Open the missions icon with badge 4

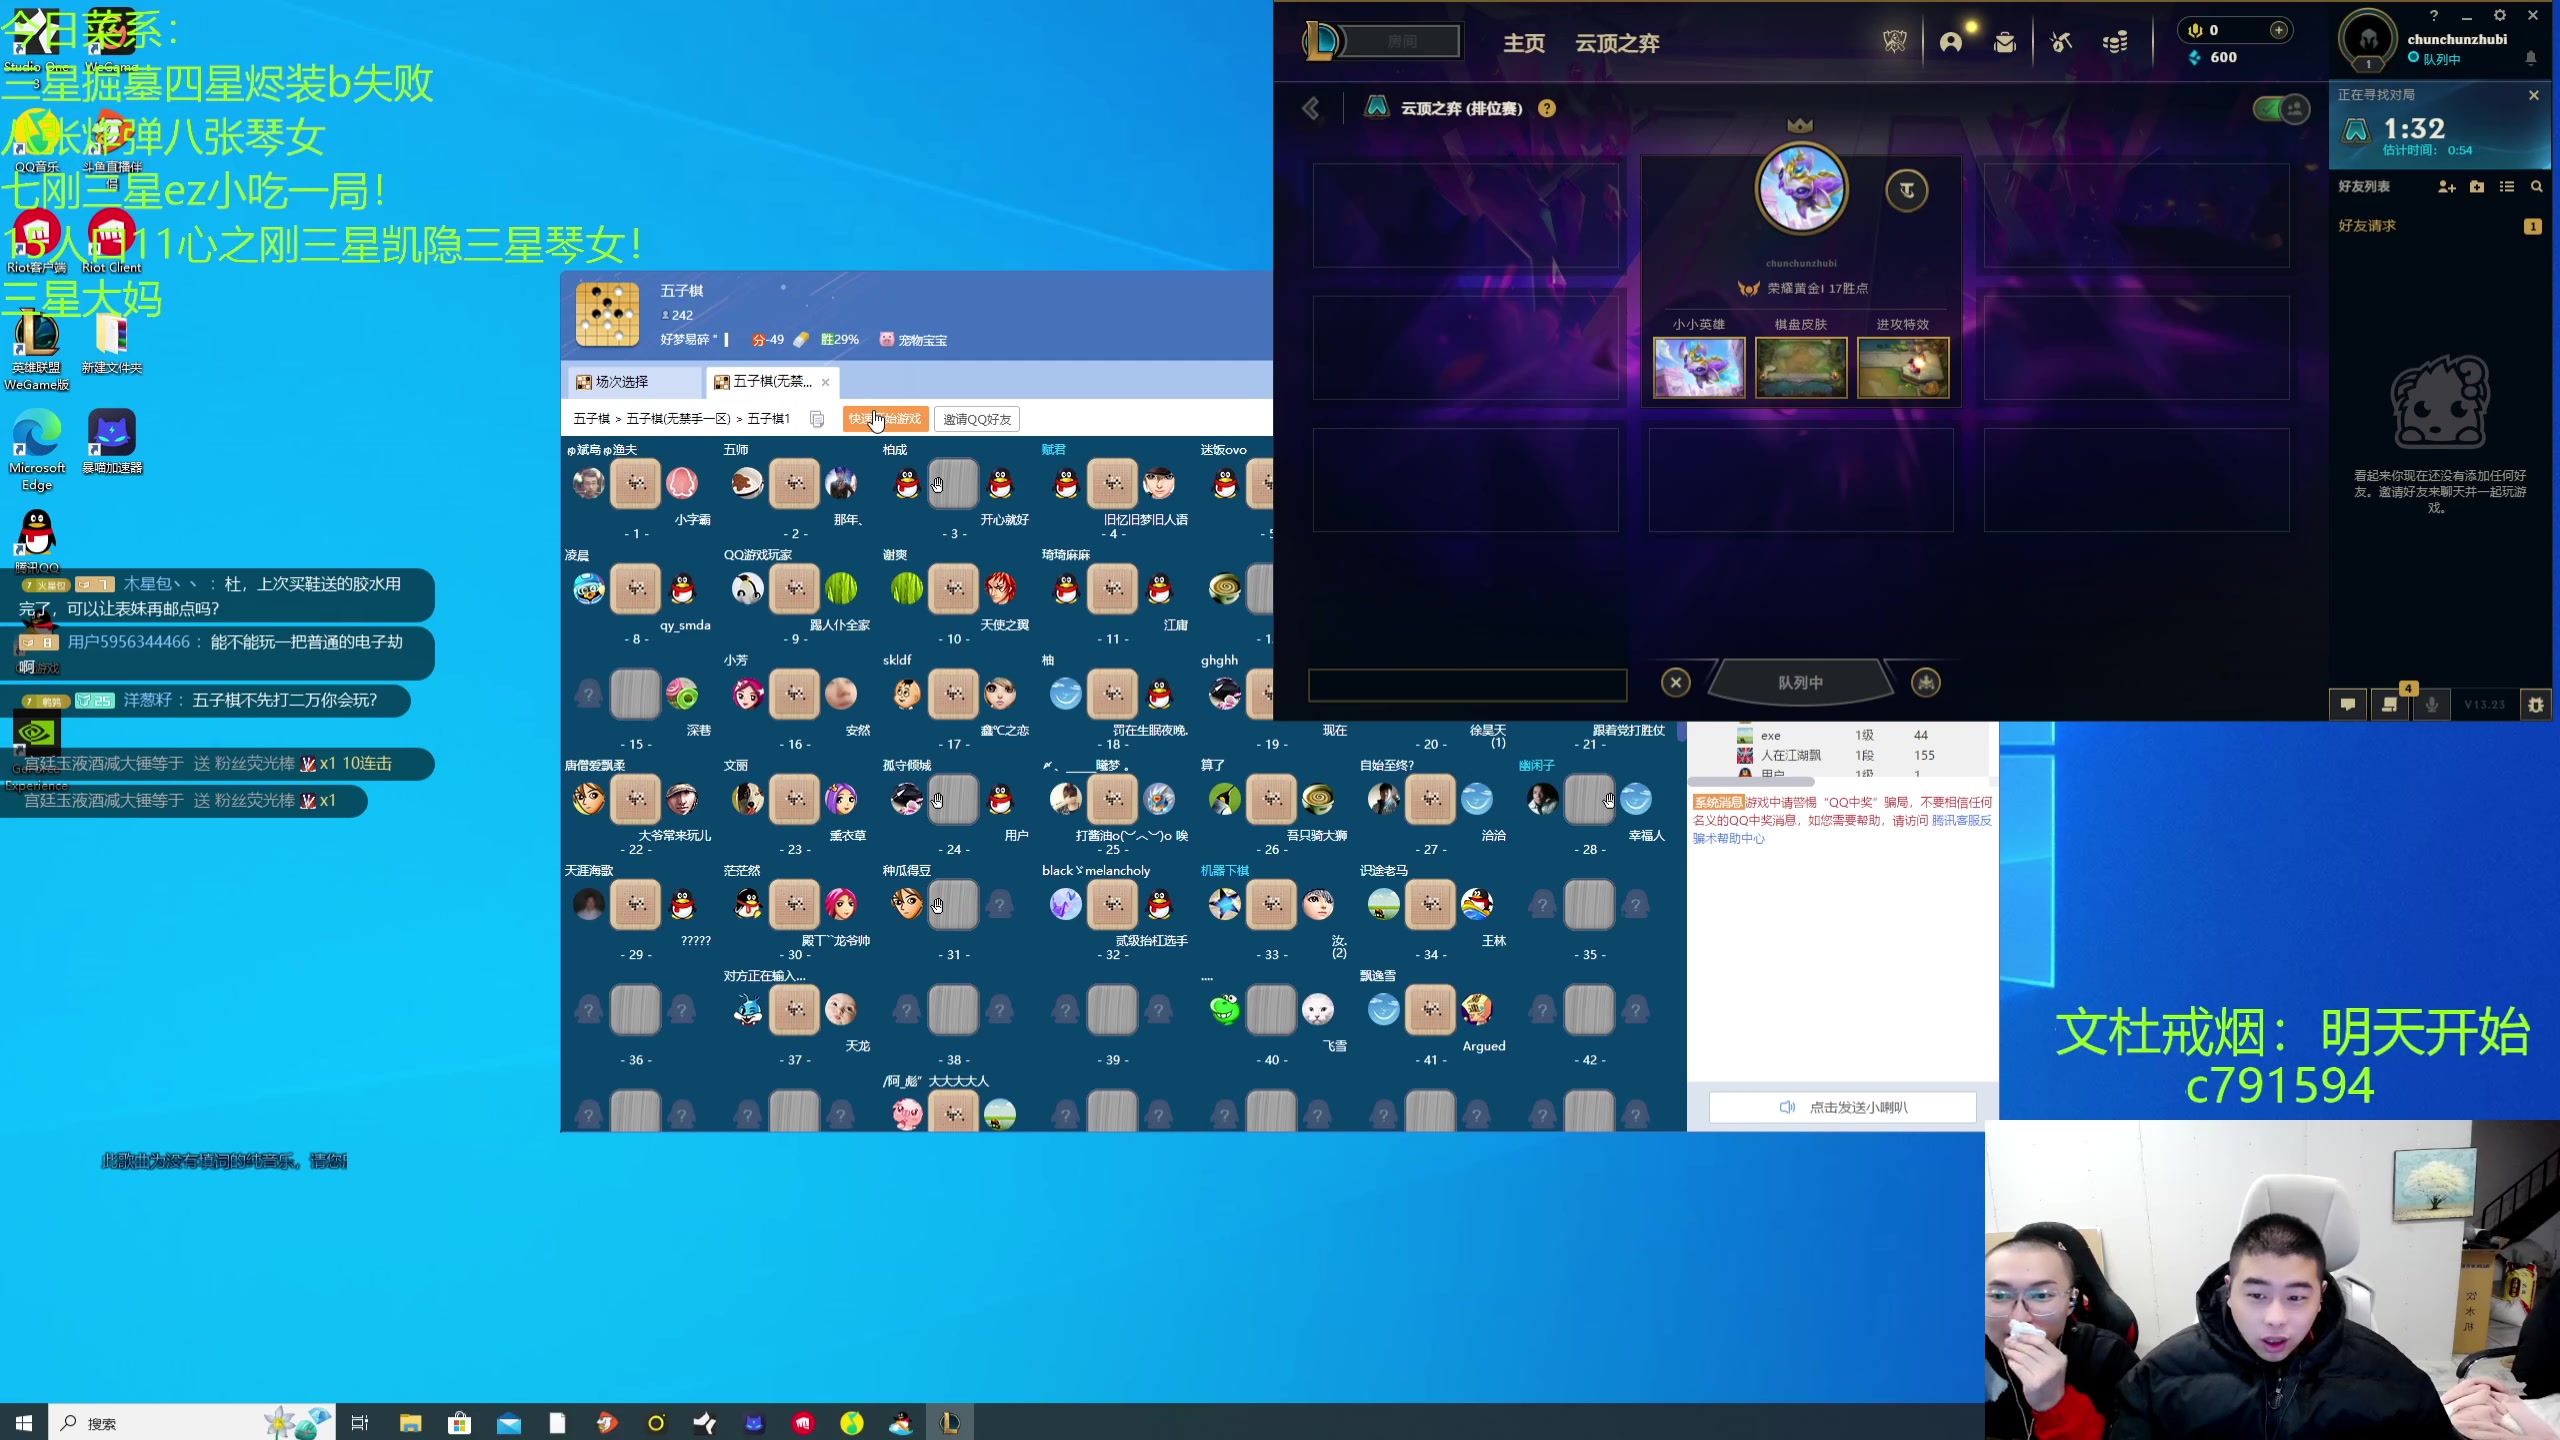2390,704
